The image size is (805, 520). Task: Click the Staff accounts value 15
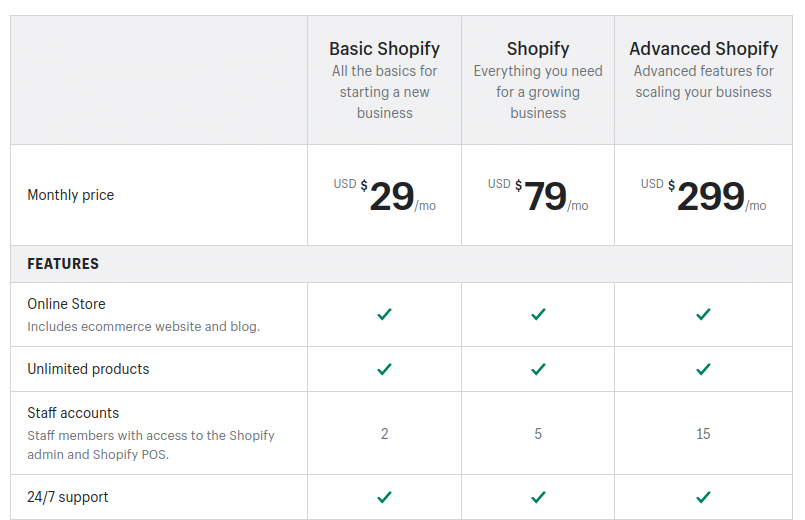(x=703, y=434)
